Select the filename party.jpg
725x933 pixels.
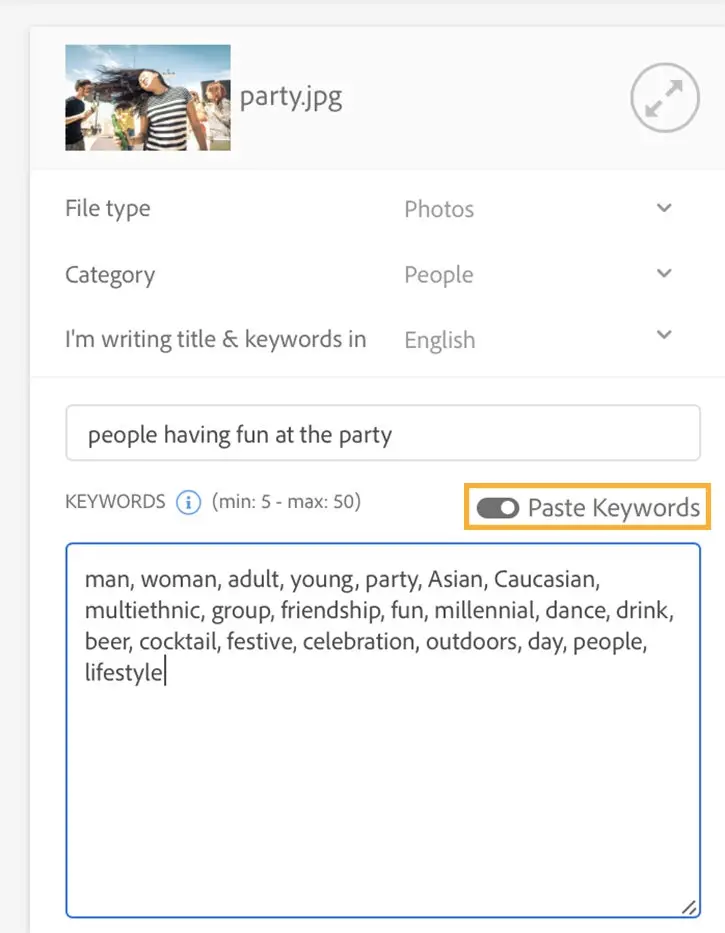[291, 98]
